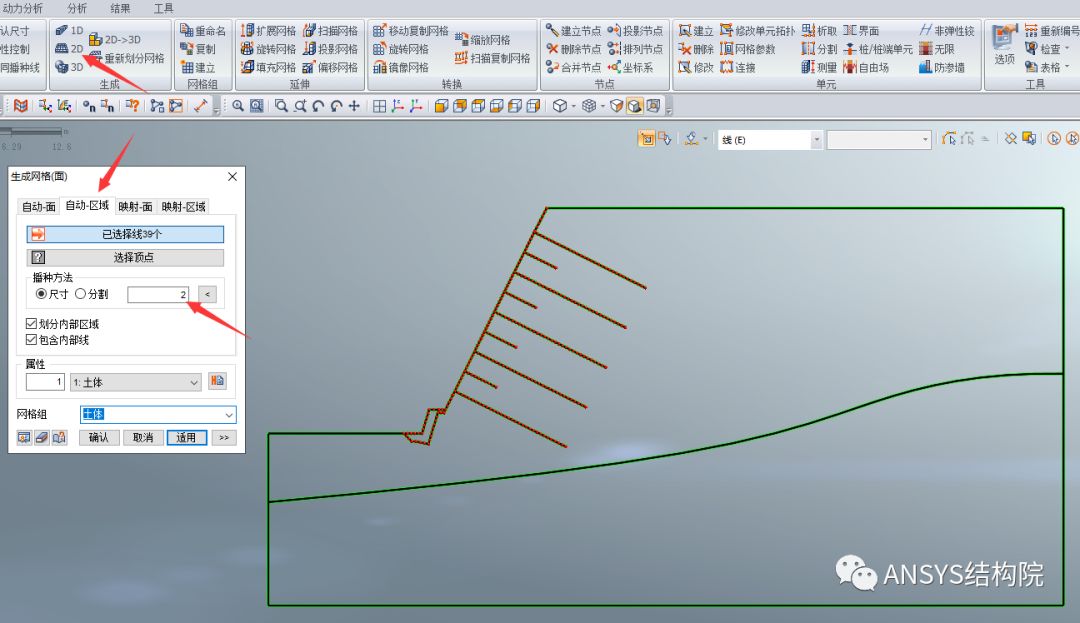1080x623 pixels.
Task: Click 桩/桩端单元 pile element tool
Action: point(878,49)
